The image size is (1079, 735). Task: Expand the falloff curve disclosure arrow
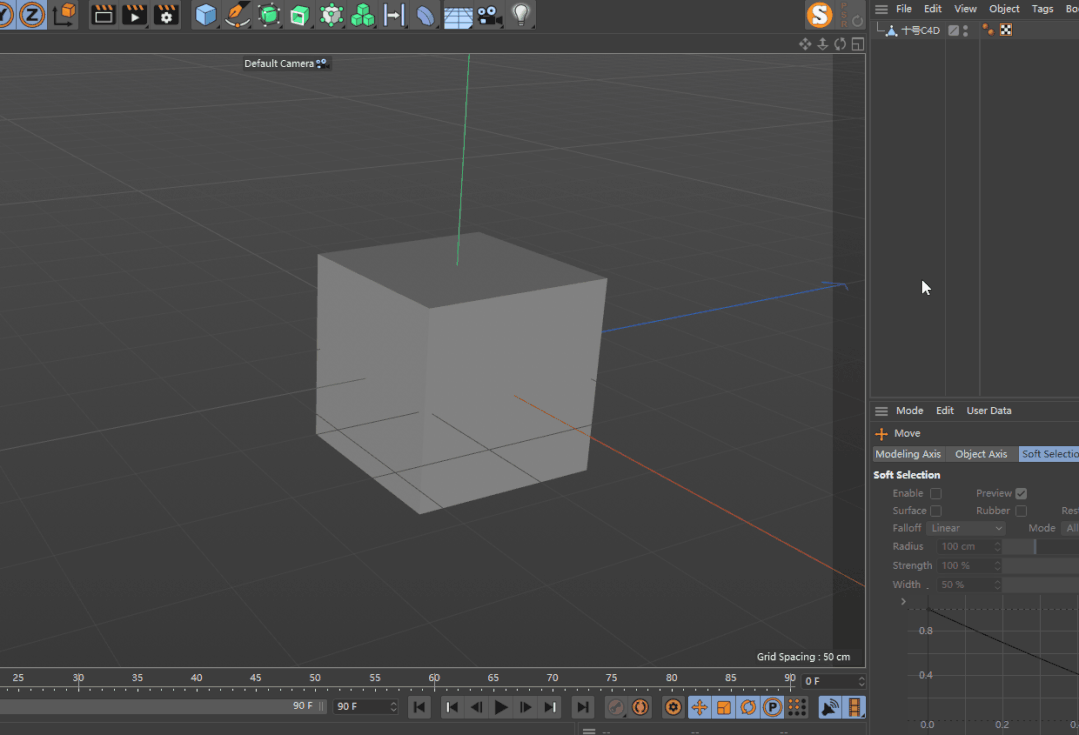903,601
